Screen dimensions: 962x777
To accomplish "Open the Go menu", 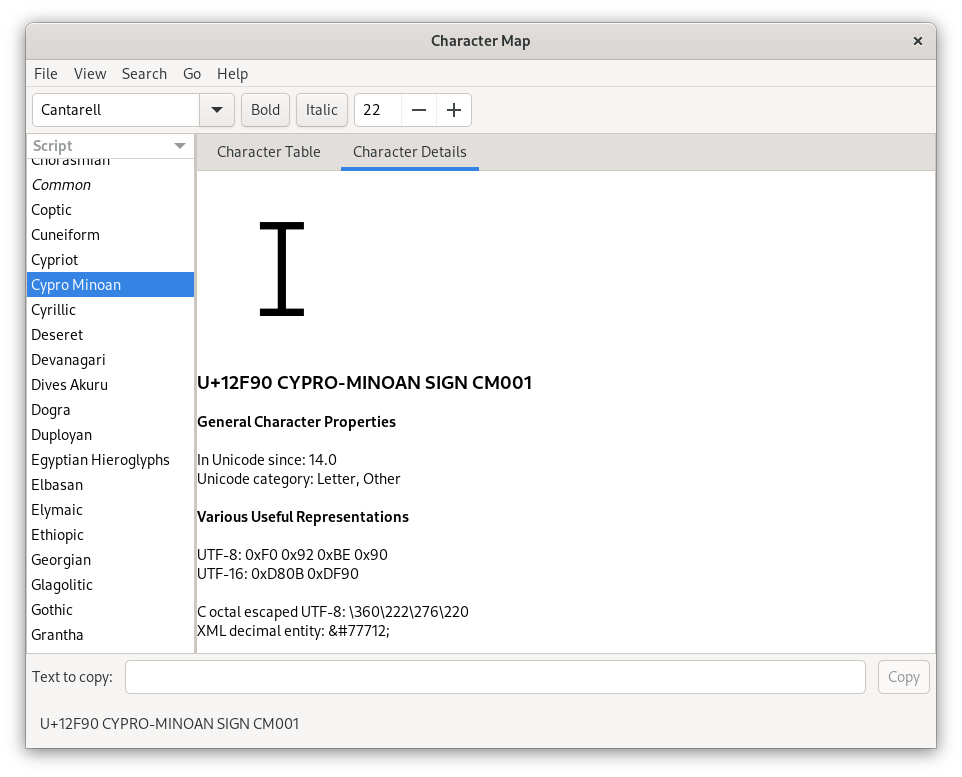I will pos(192,74).
